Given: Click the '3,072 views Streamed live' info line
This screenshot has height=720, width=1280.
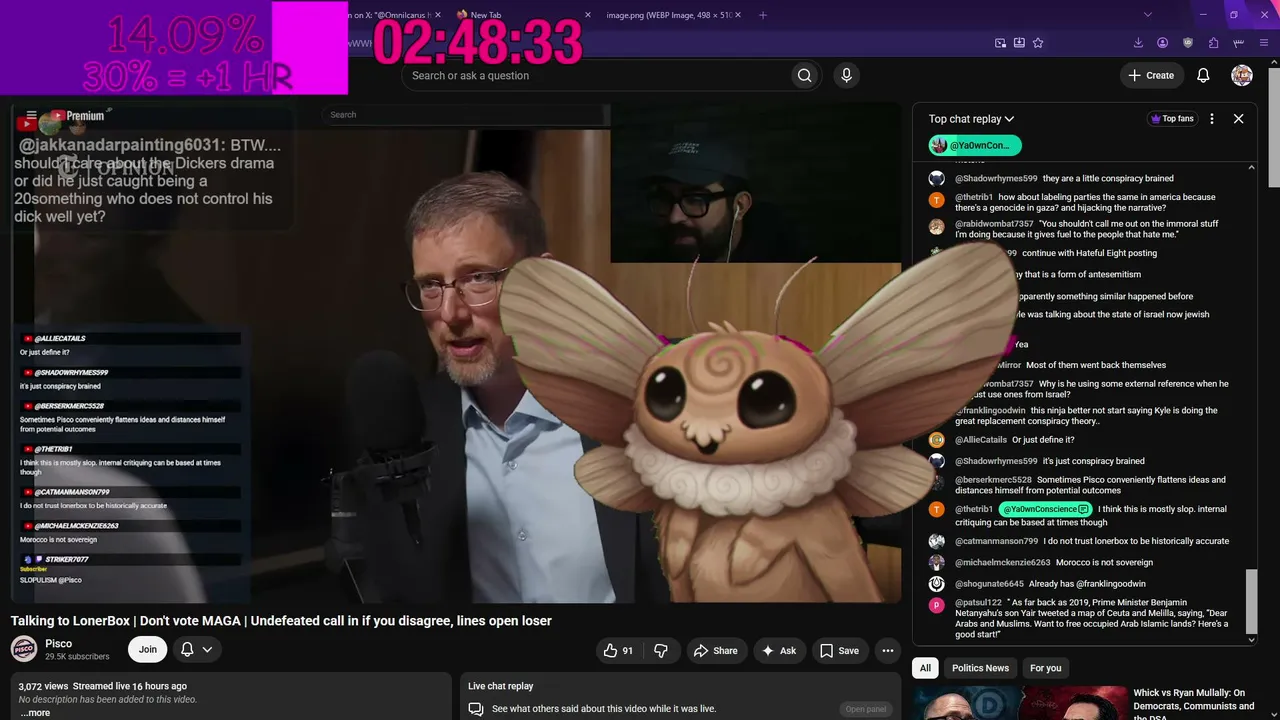Looking at the screenshot, I should [102, 686].
